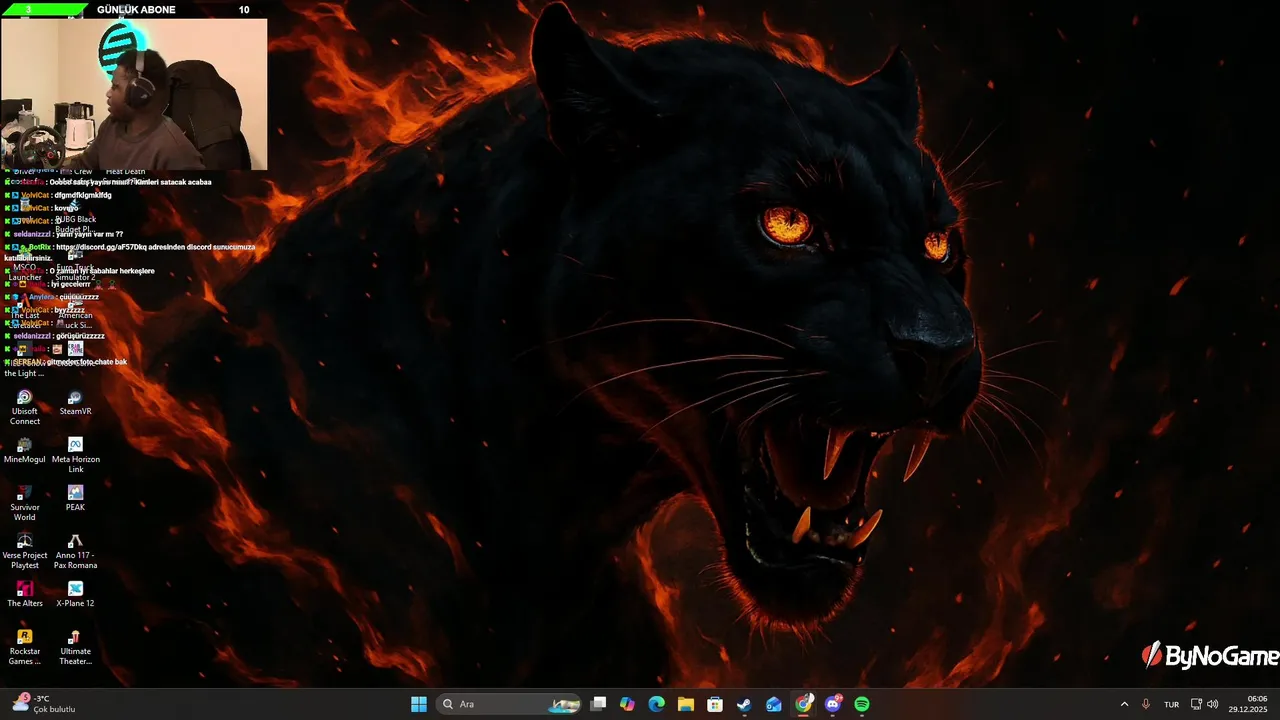The width and height of the screenshot is (1280, 720).
Task: Click the 'iyi gecelerrr' chat message
Action: [69, 284]
